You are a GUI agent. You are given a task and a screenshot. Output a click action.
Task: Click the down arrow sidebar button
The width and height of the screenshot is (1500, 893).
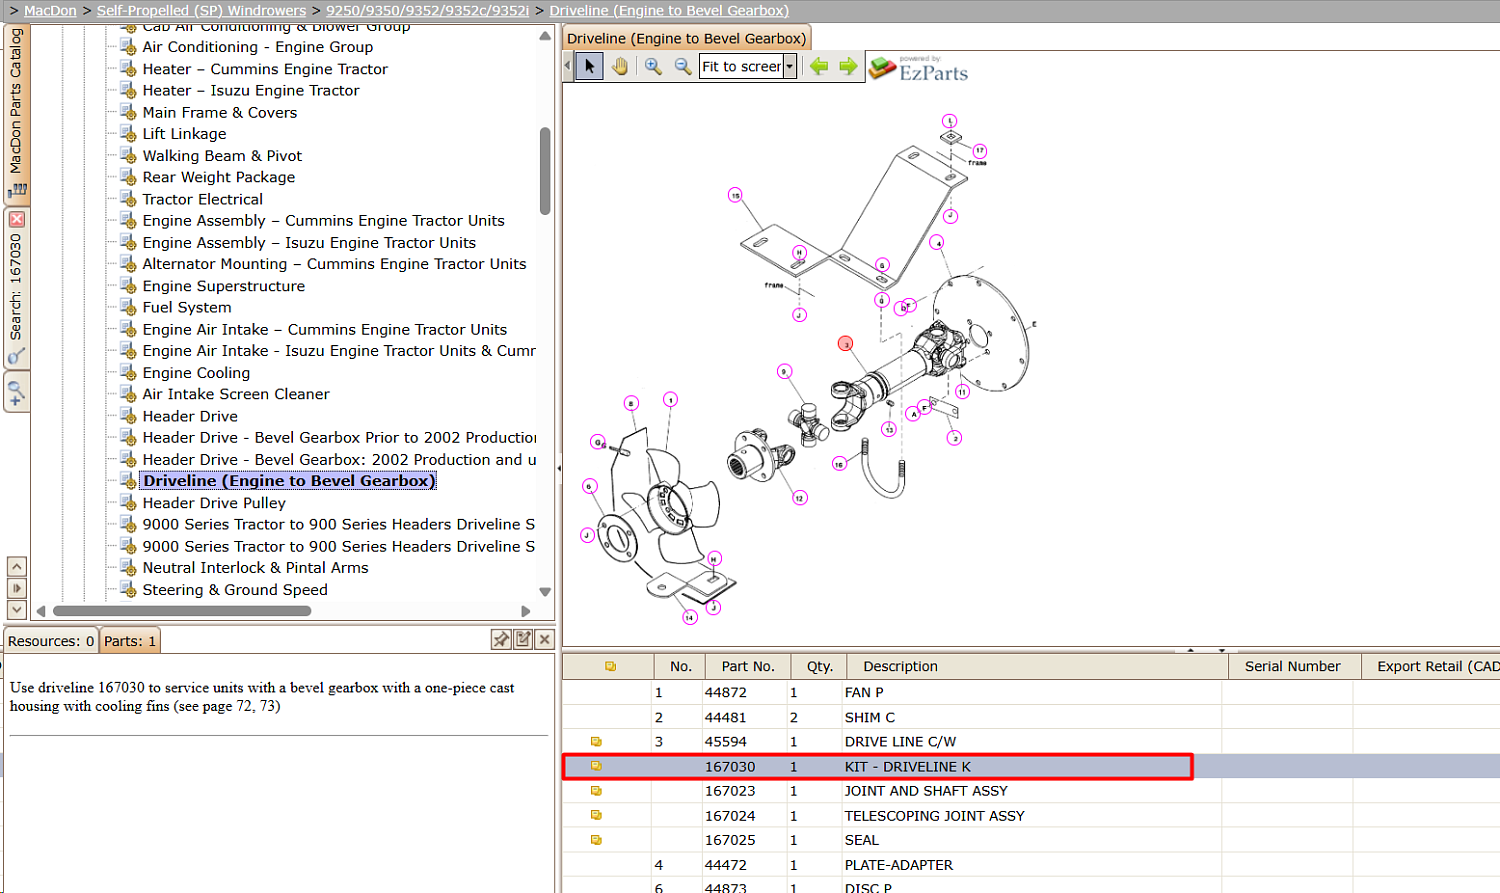click(16, 609)
